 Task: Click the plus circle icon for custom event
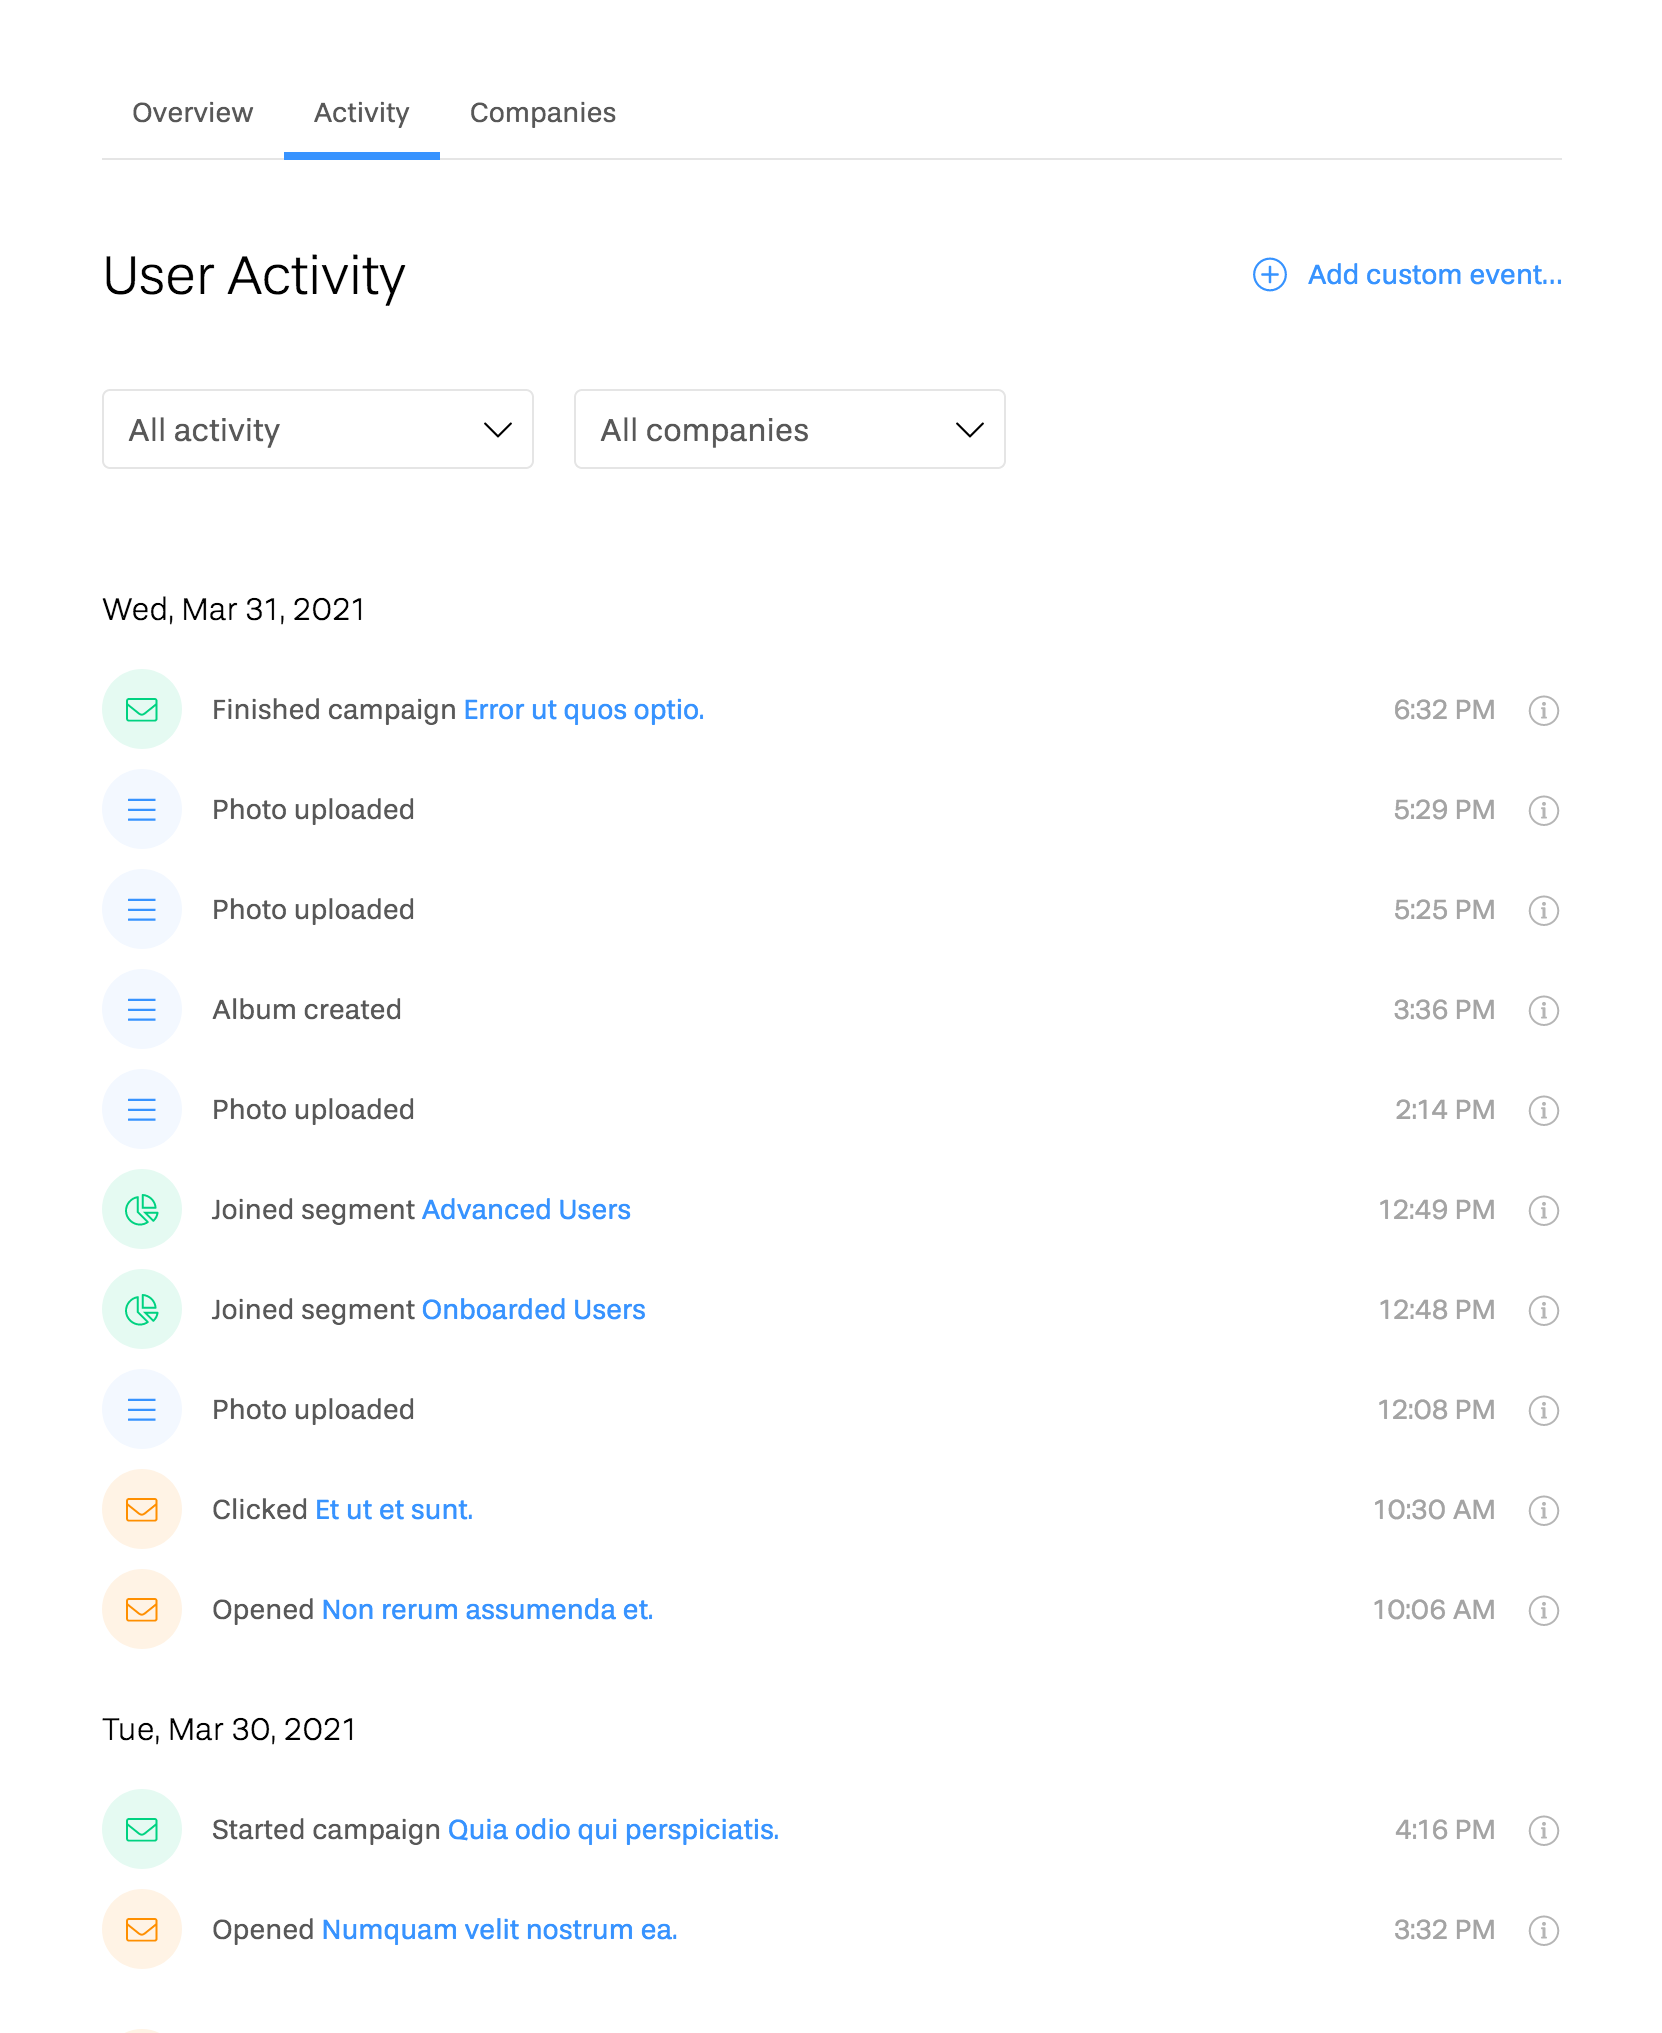tap(1270, 275)
